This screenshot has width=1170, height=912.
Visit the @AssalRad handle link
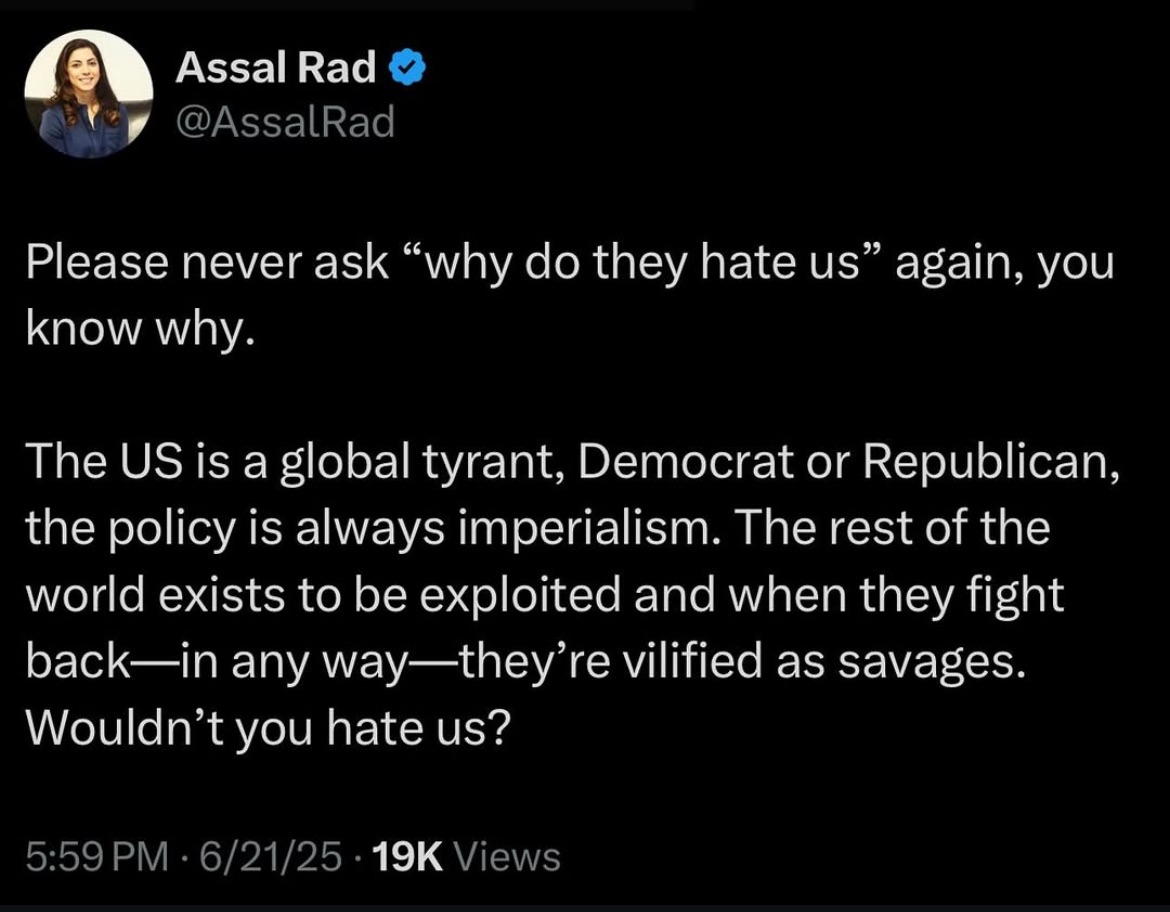285,122
